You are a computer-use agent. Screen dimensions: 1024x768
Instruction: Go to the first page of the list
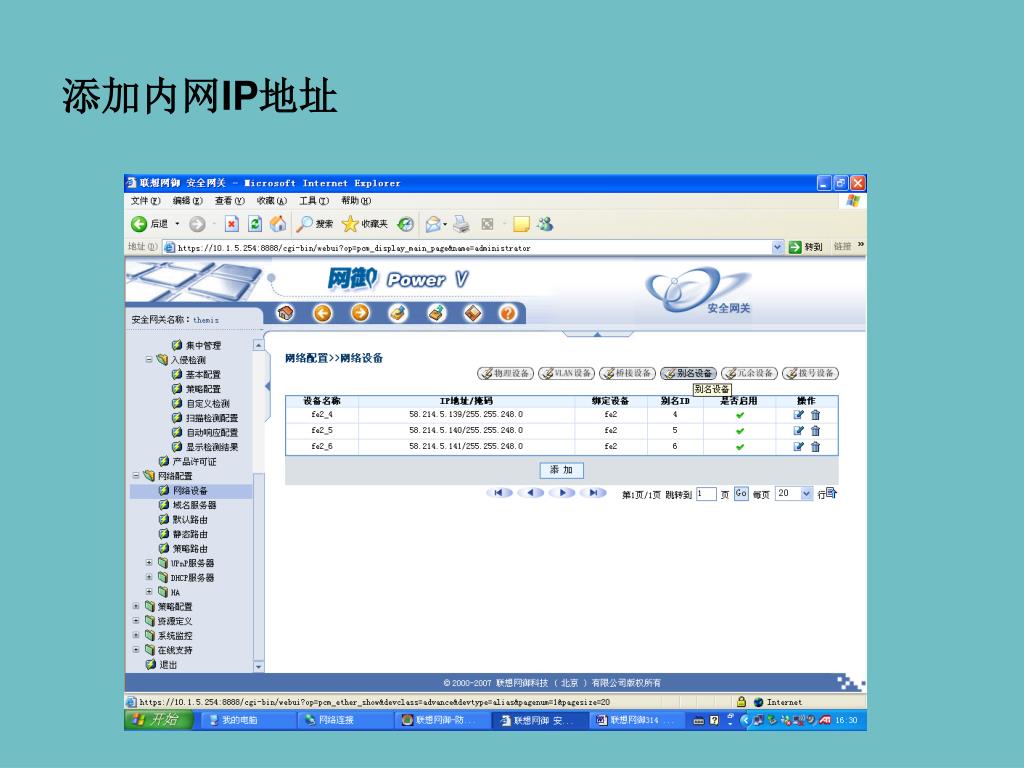click(500, 493)
